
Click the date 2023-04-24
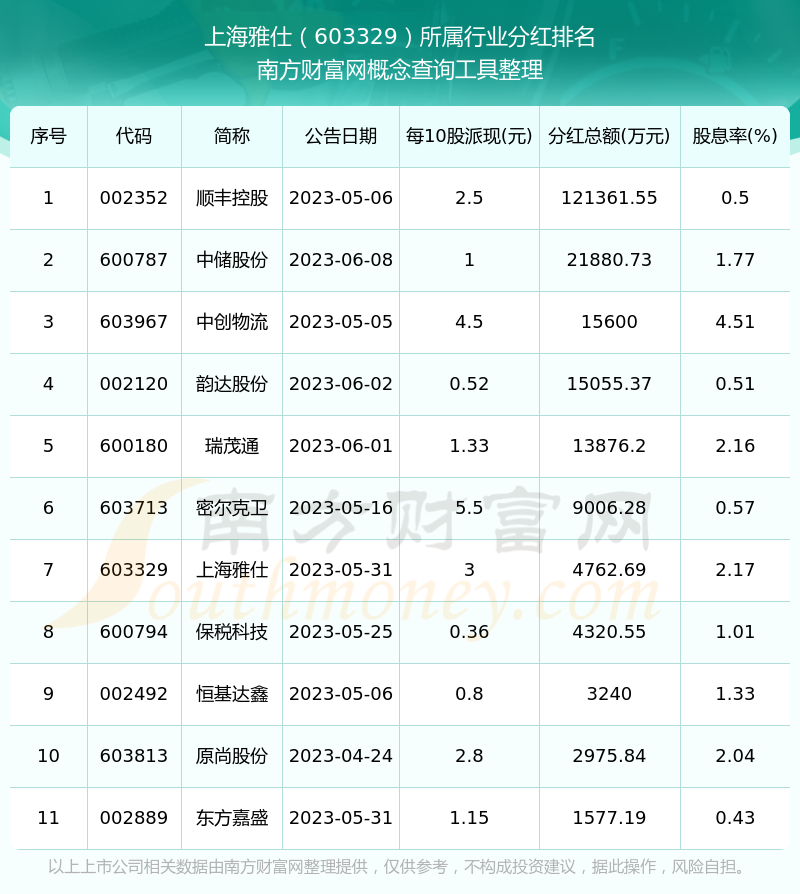point(341,756)
